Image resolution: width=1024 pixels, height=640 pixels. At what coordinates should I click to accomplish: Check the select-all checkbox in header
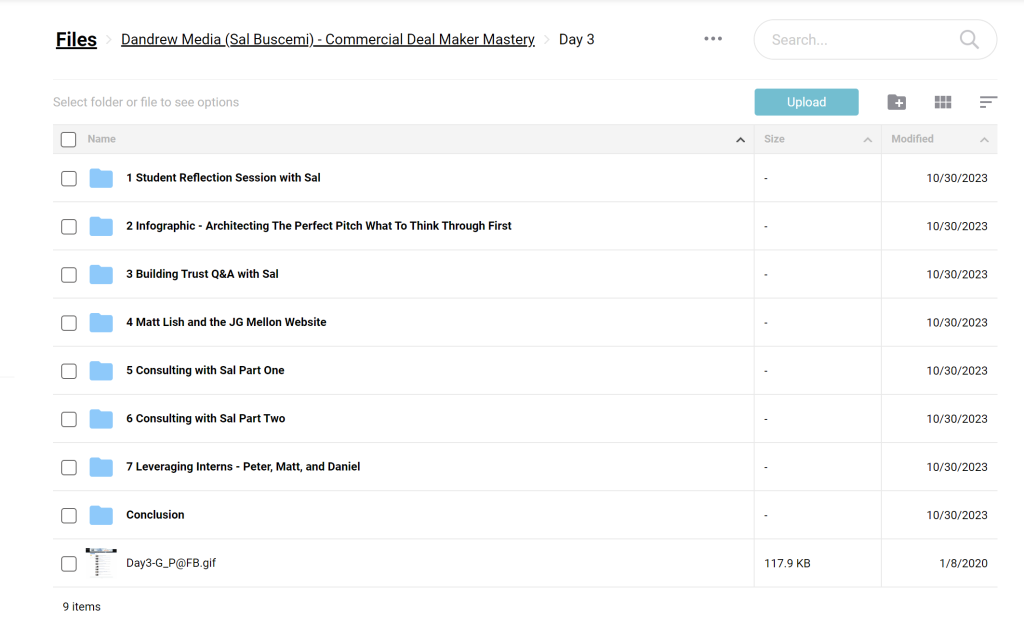(68, 140)
